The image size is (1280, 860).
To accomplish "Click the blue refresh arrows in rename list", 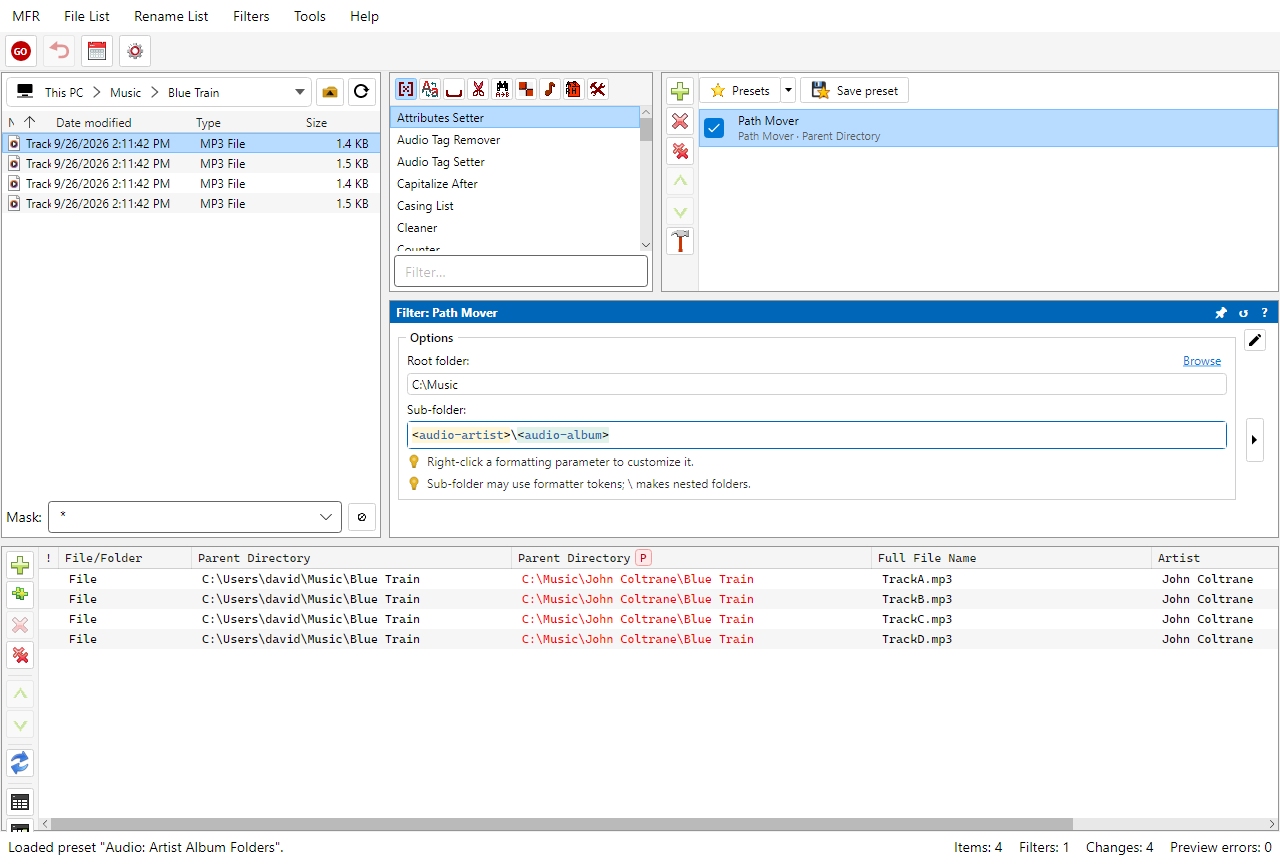I will pyautogui.click(x=20, y=763).
